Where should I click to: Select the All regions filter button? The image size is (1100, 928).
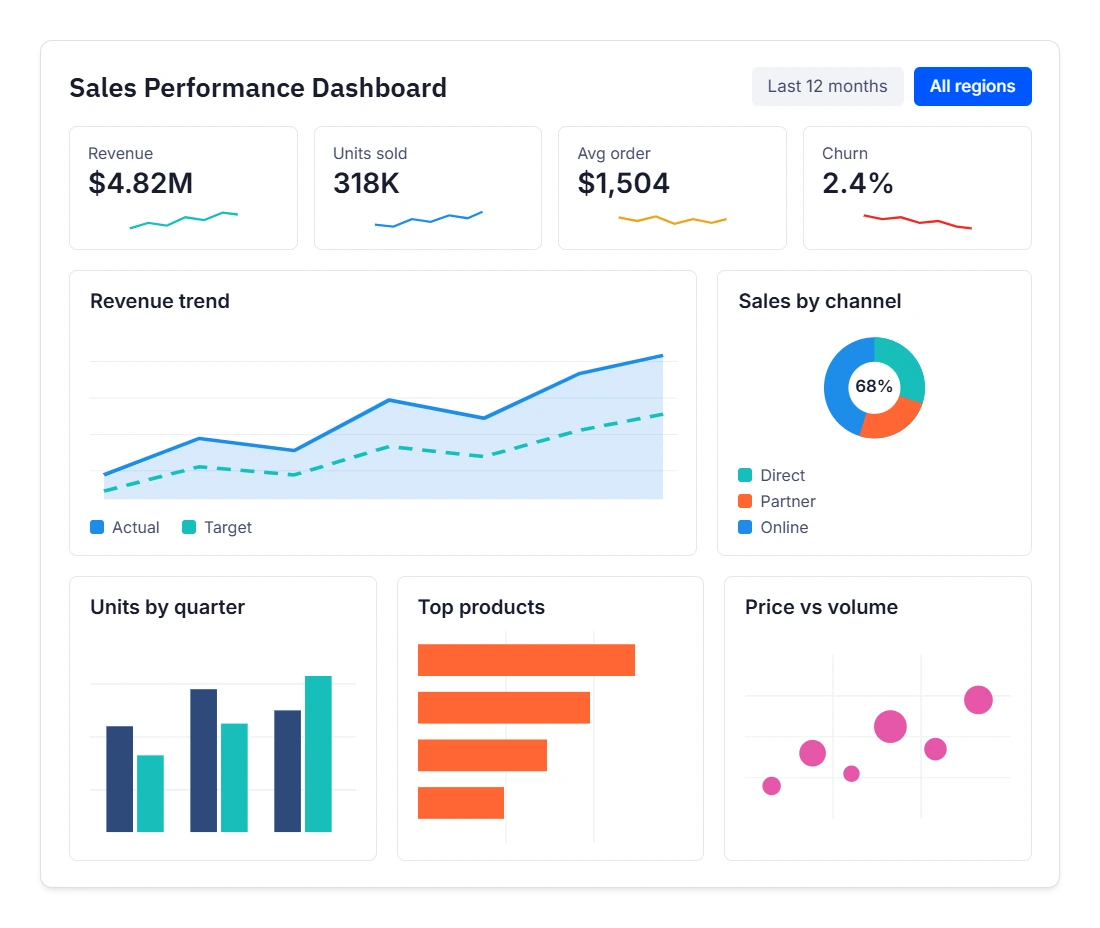972,86
